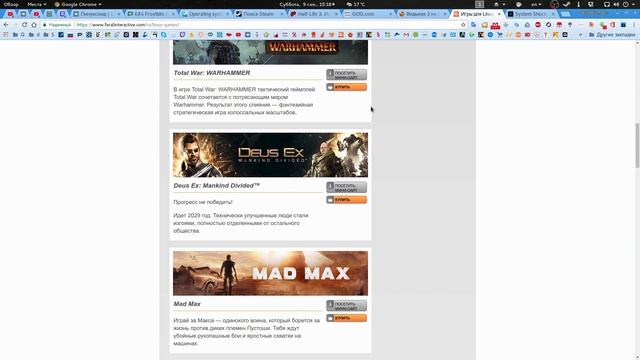Click the red AdBlock stop-sign extension icon
Viewport: 640px width, 360px height.
click(x=538, y=25)
